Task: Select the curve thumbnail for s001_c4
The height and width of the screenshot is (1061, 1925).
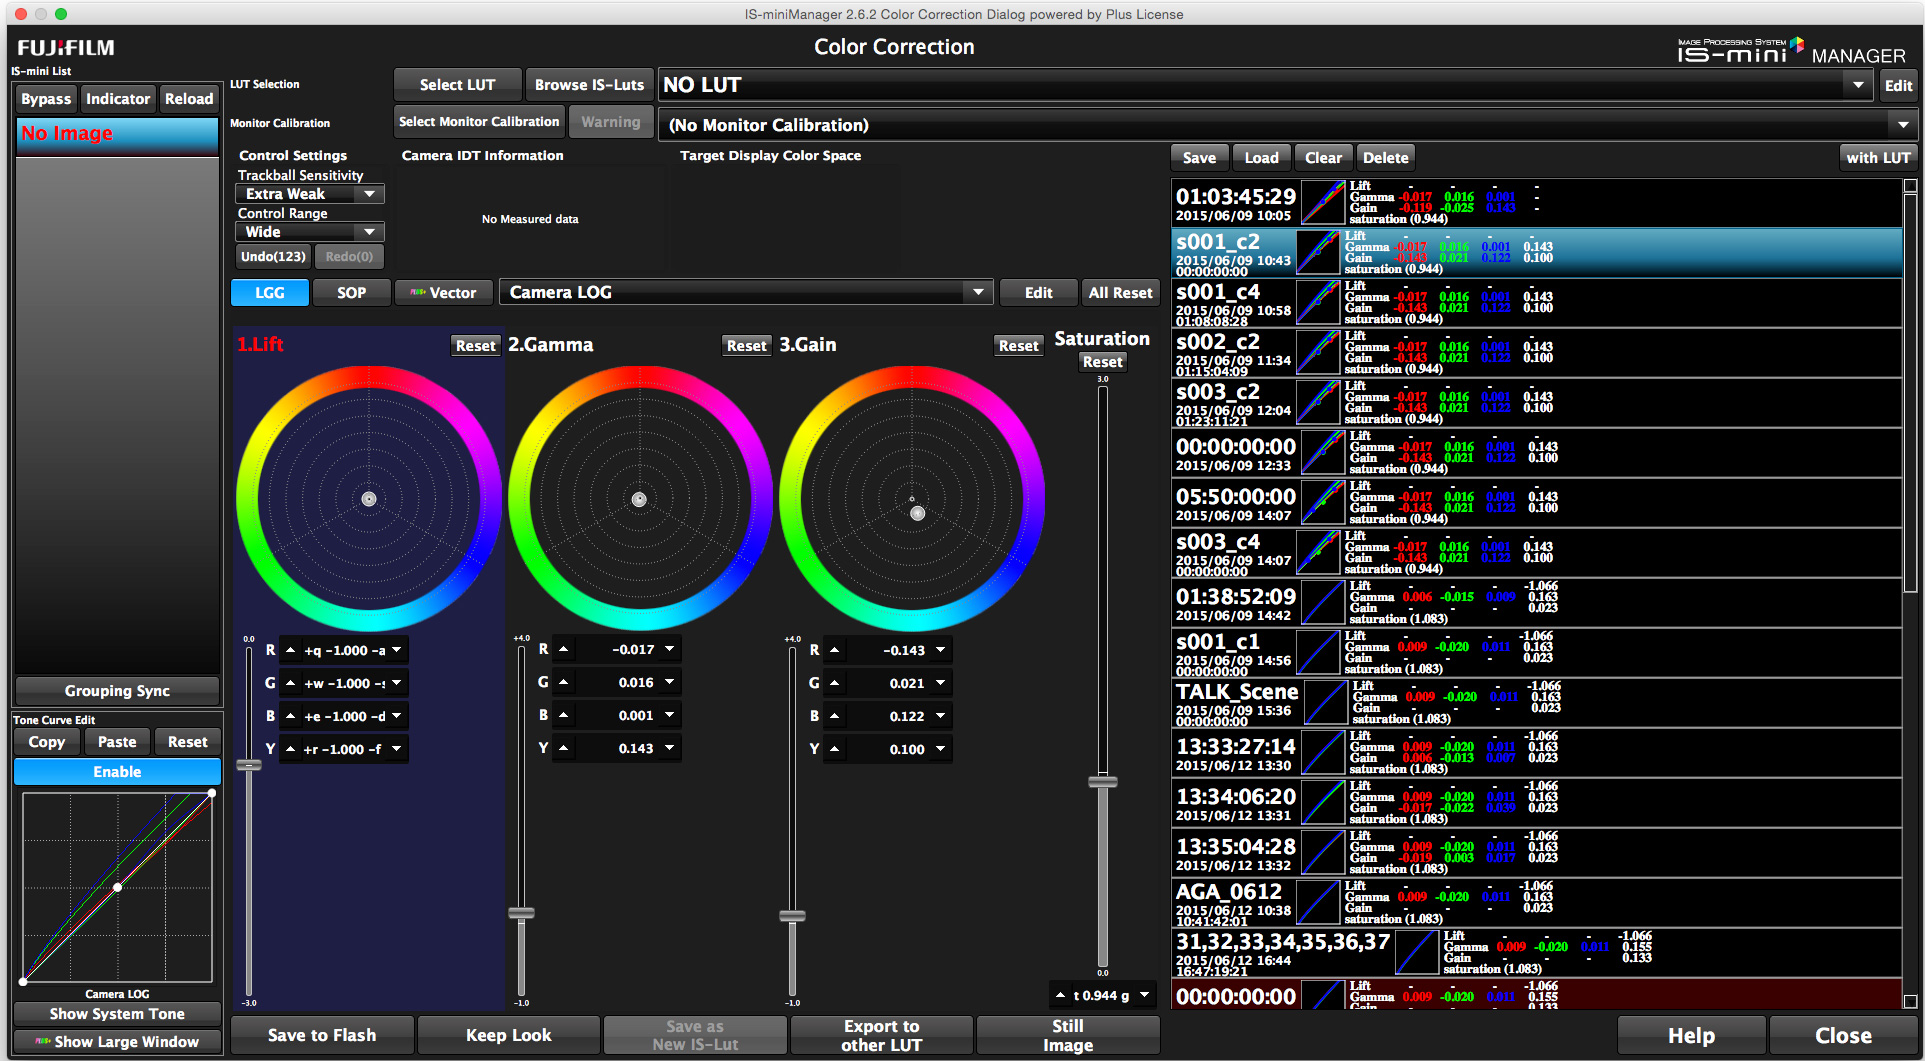Action: pyautogui.click(x=1318, y=303)
